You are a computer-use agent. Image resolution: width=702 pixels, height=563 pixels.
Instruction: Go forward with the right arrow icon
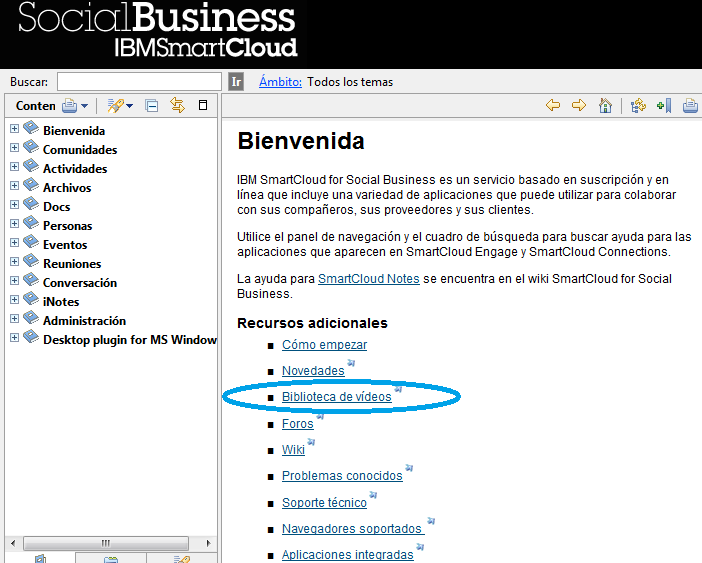coord(579,105)
